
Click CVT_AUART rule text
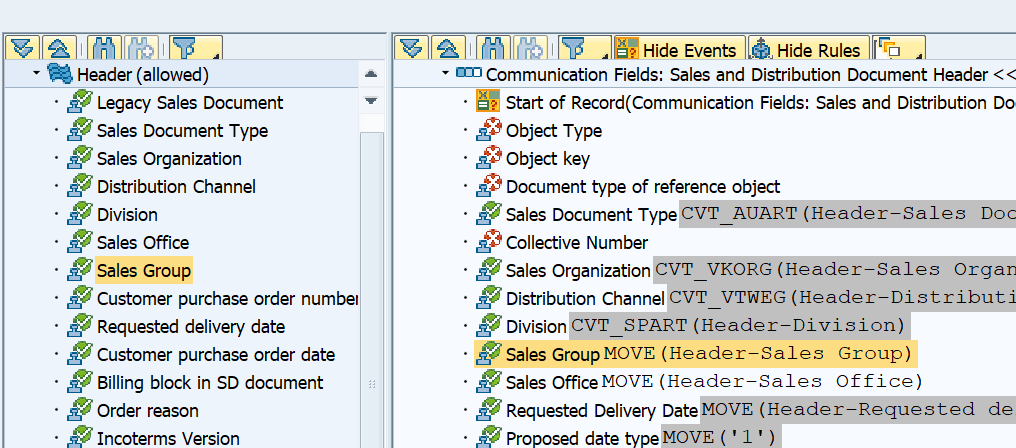[x=848, y=214]
